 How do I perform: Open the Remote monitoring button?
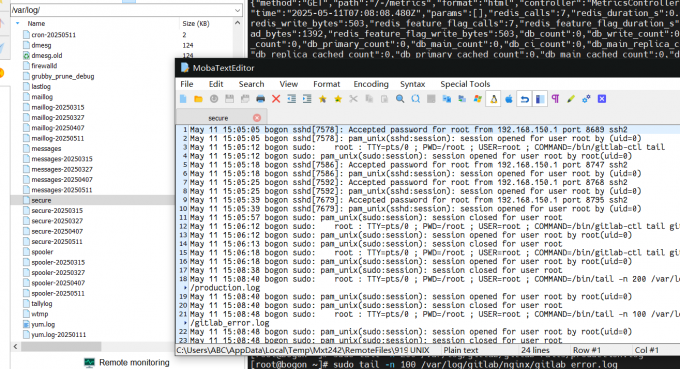127,362
